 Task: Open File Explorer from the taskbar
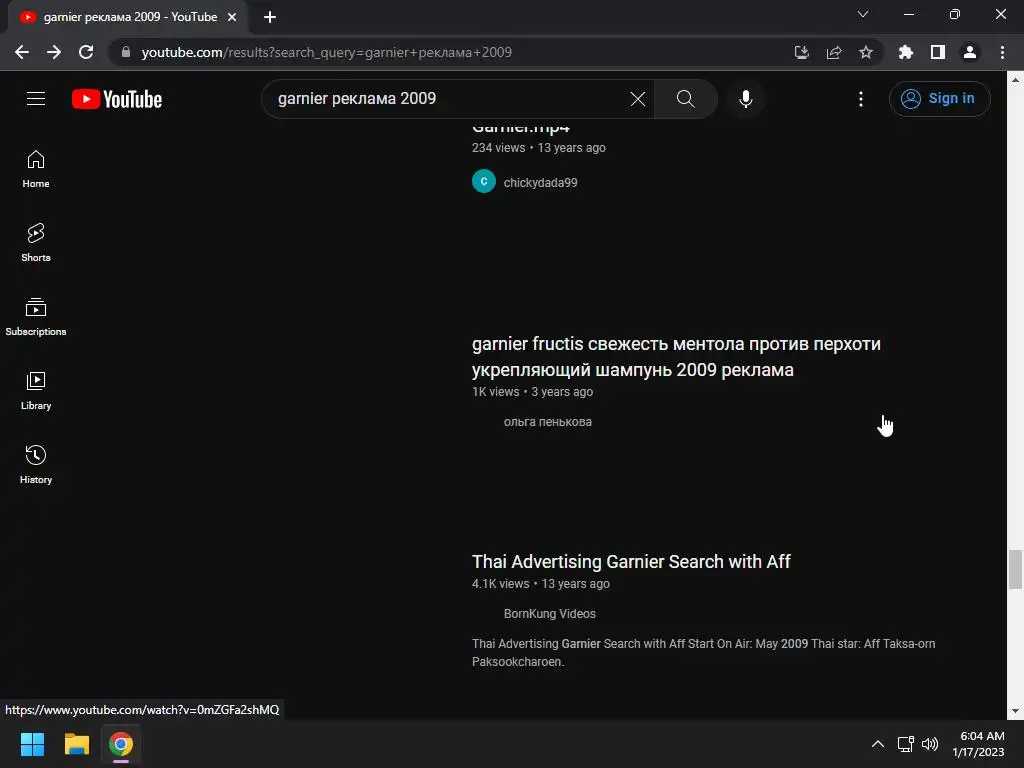point(76,744)
